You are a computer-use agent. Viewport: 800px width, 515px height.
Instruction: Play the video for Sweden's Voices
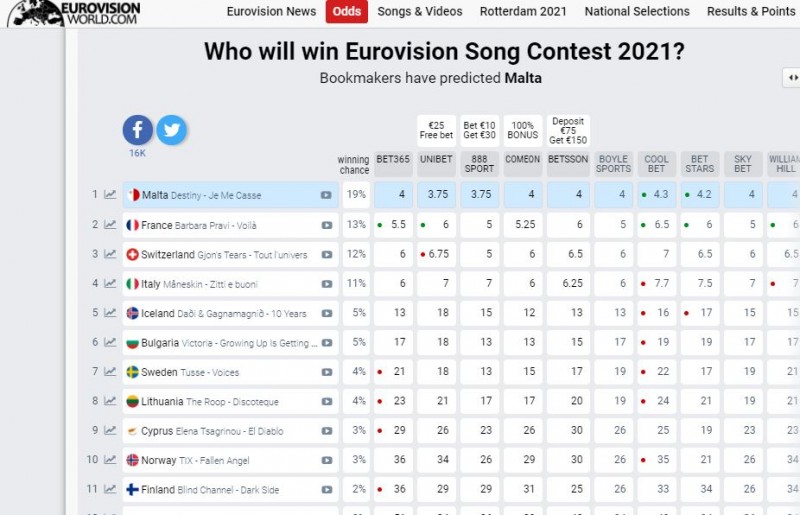pos(326,372)
